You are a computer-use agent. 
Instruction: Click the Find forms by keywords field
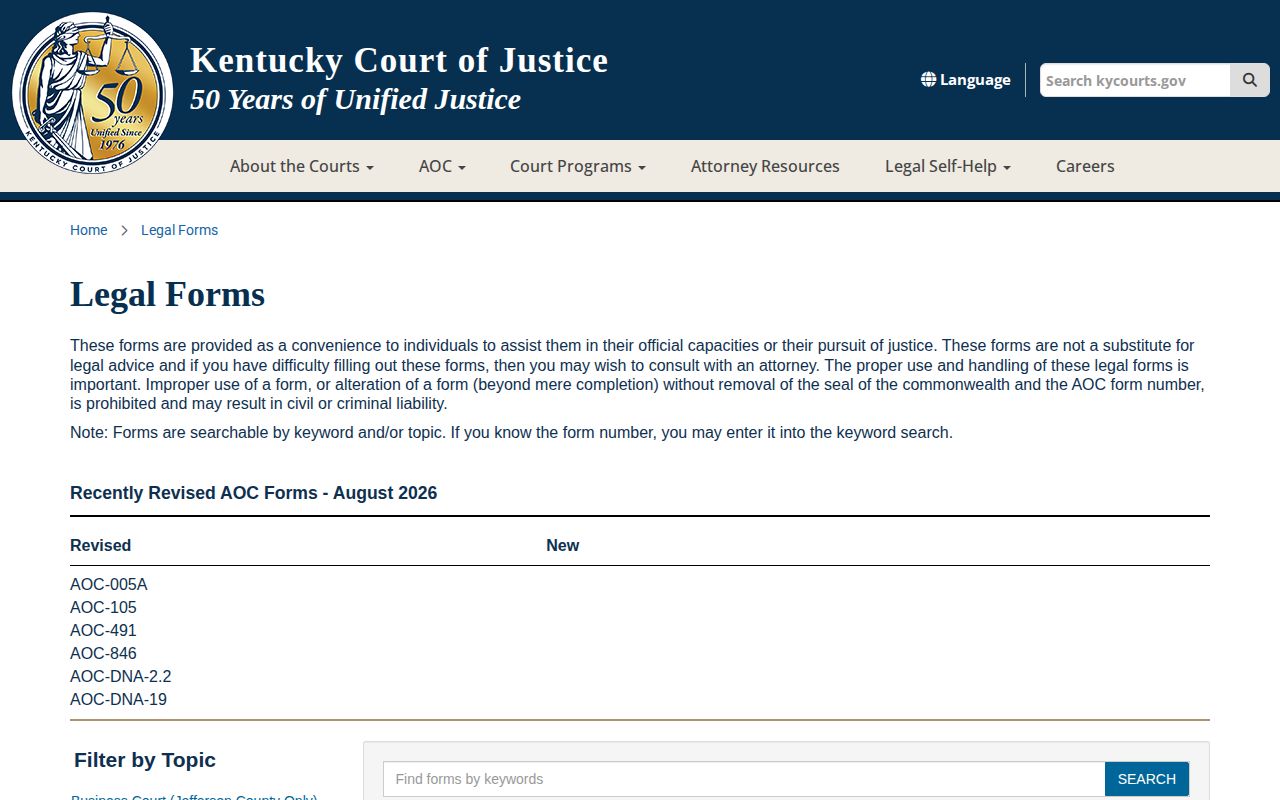(x=744, y=779)
